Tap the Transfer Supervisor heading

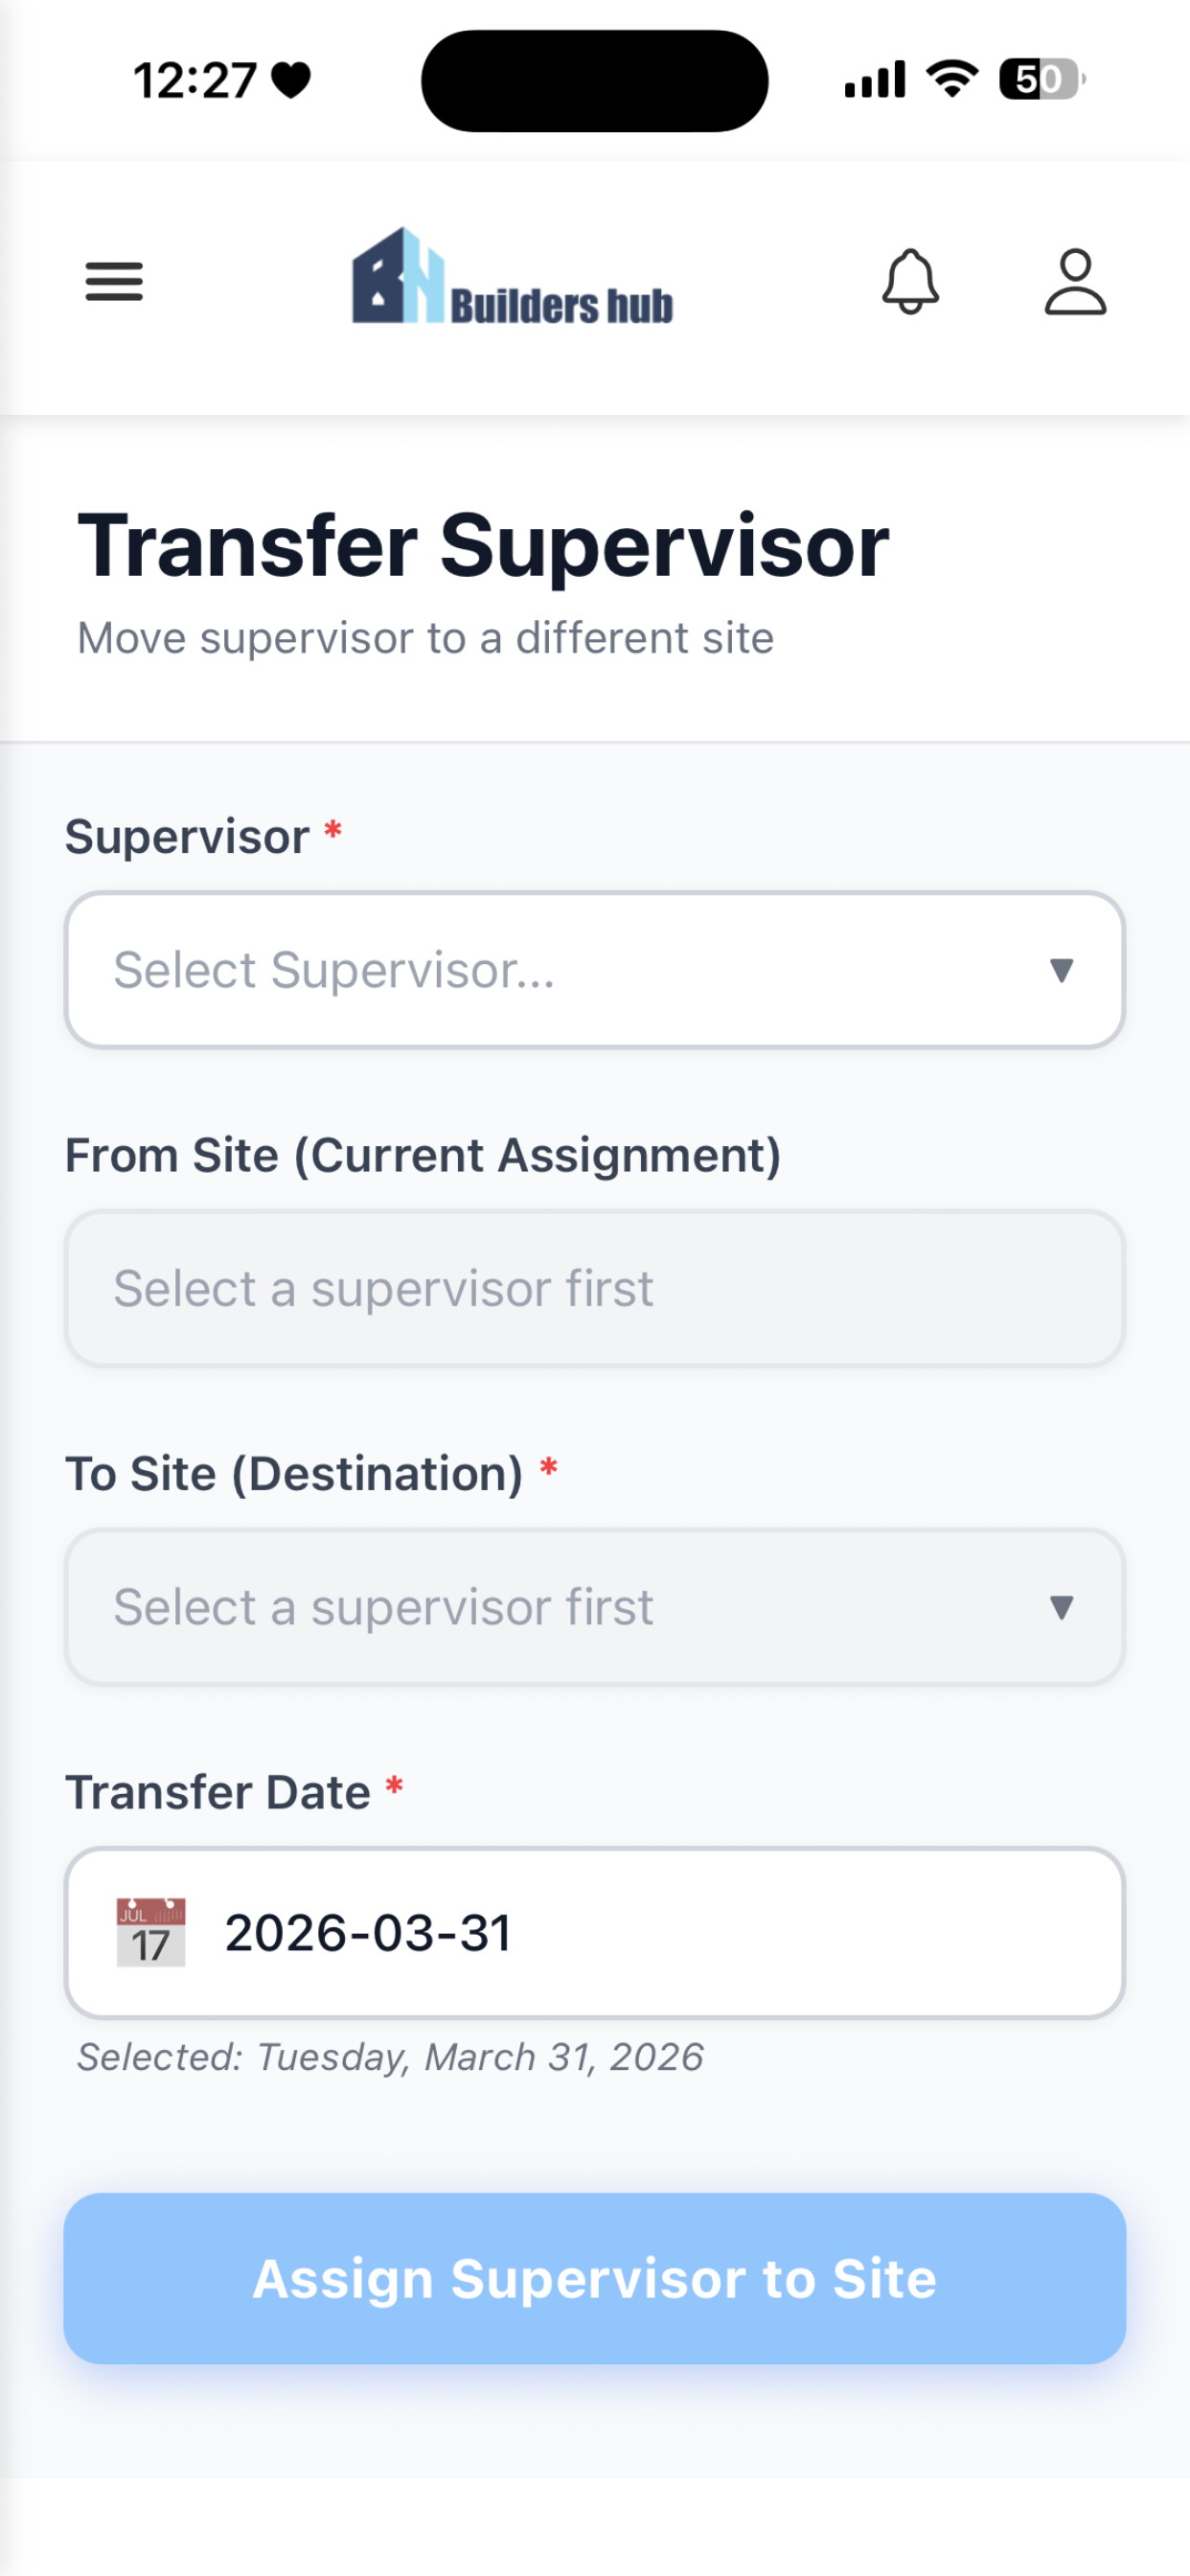[x=483, y=546]
